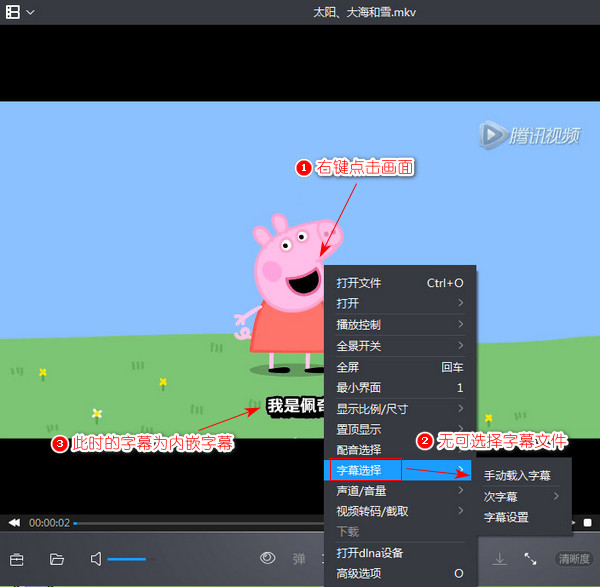The width and height of the screenshot is (600, 587).
Task: Click the disabled 下载 menu entry
Action: click(x=348, y=532)
